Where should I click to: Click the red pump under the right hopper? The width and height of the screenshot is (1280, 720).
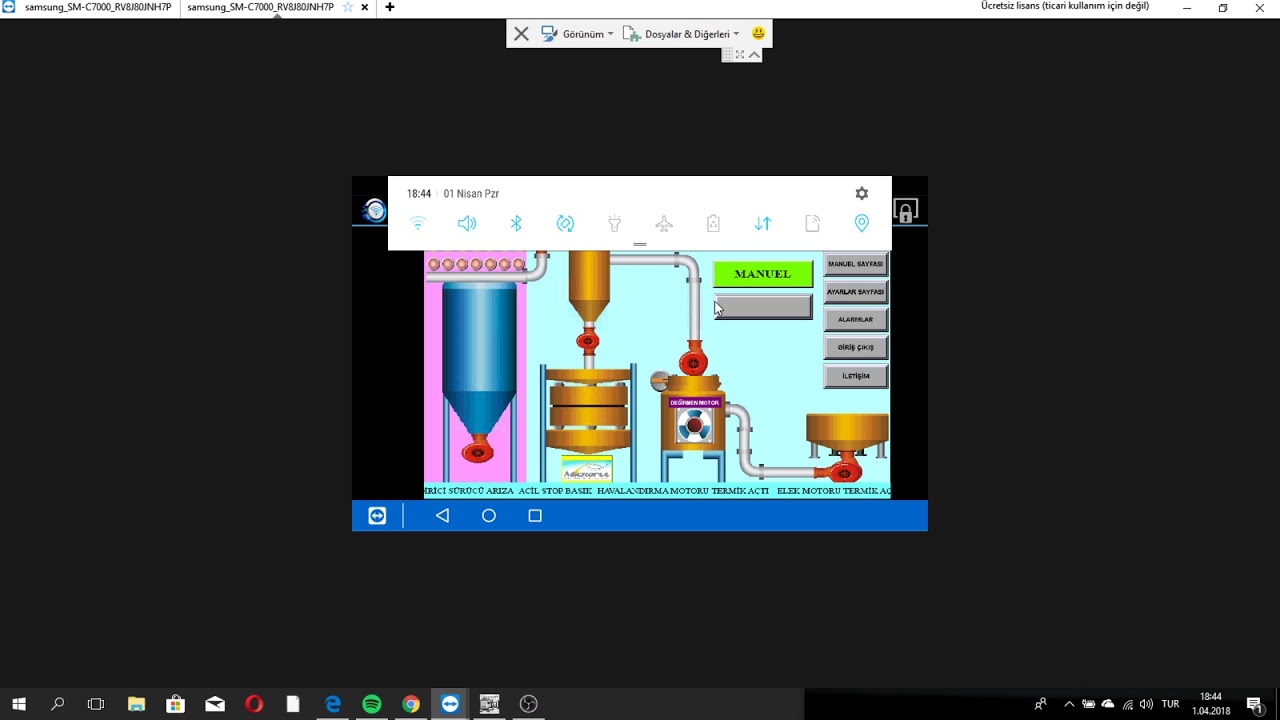[846, 468]
